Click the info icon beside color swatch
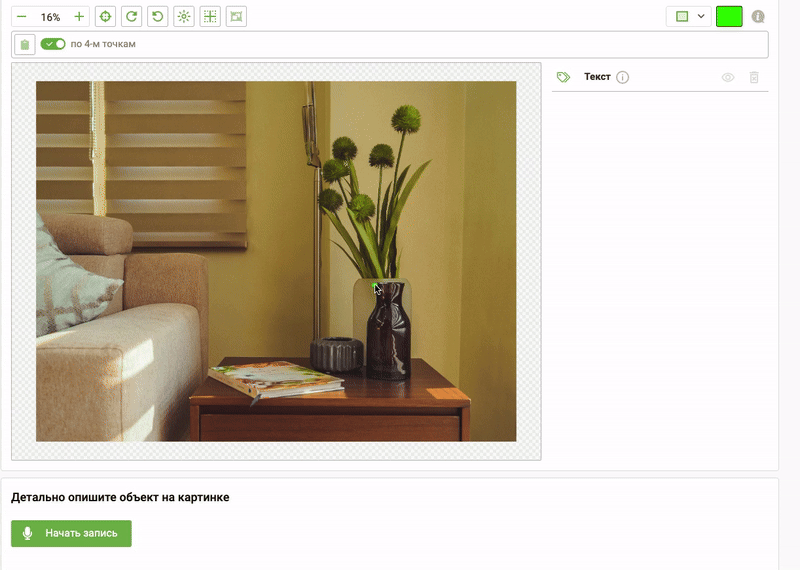800x570 pixels. 758,16
